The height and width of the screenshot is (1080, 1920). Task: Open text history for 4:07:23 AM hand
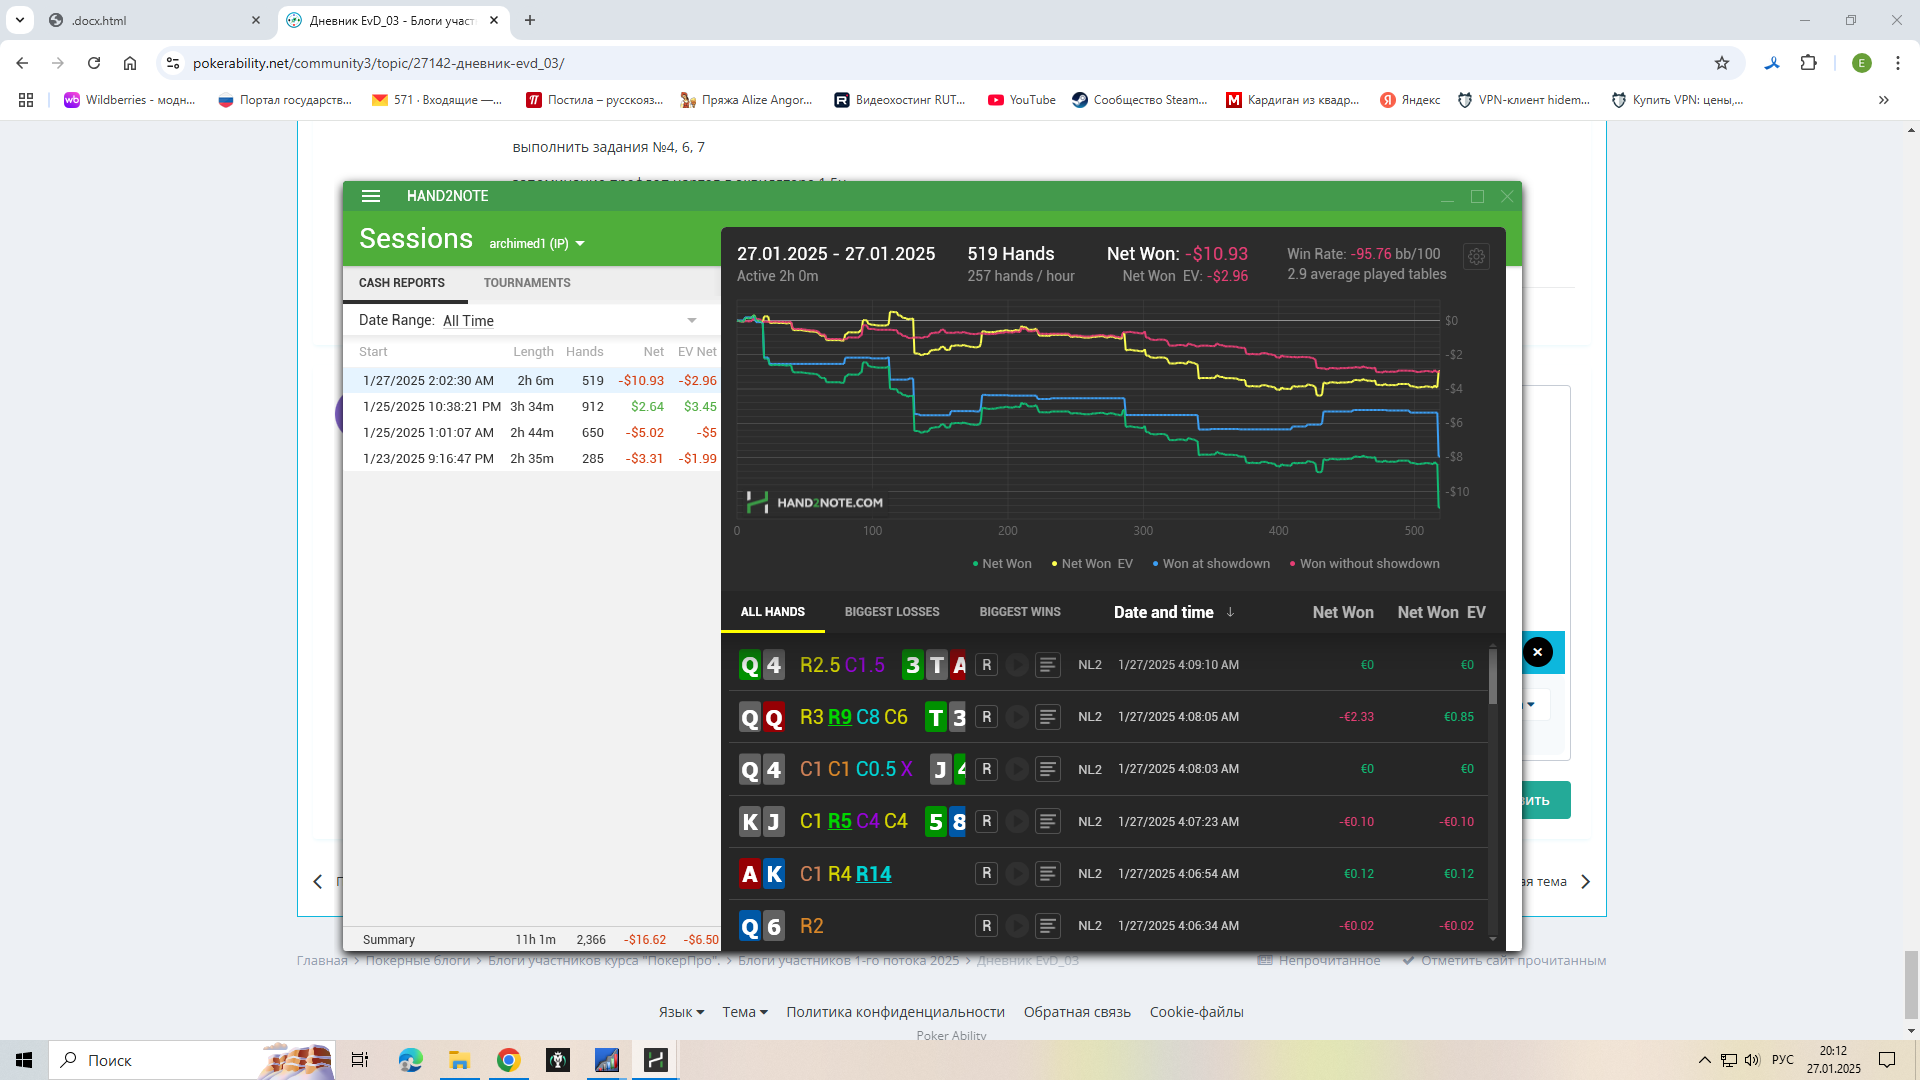1047,821
